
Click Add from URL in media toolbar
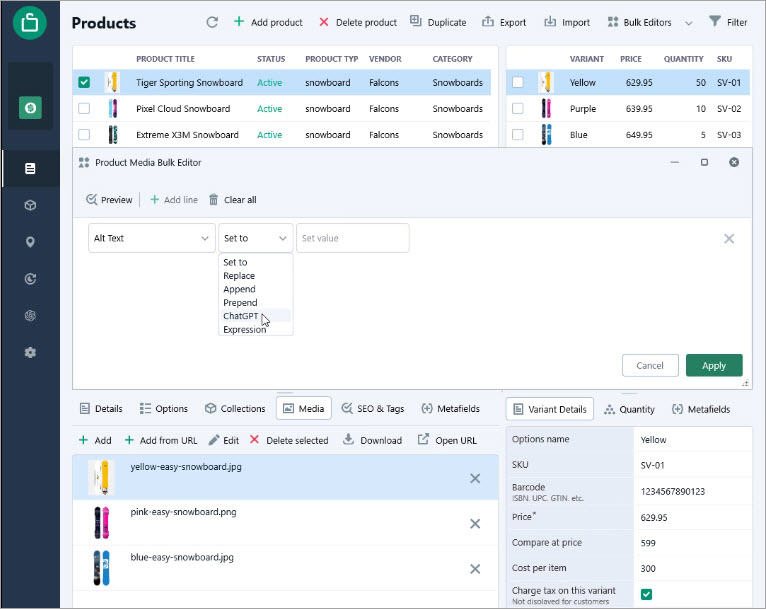click(x=161, y=440)
